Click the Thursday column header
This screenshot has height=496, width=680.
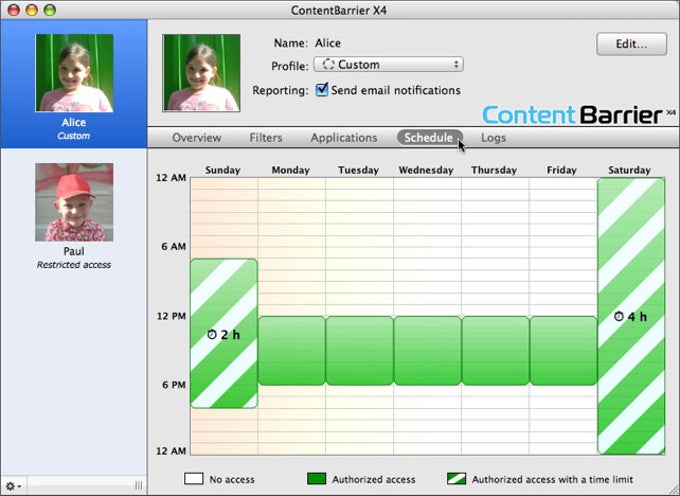click(494, 170)
